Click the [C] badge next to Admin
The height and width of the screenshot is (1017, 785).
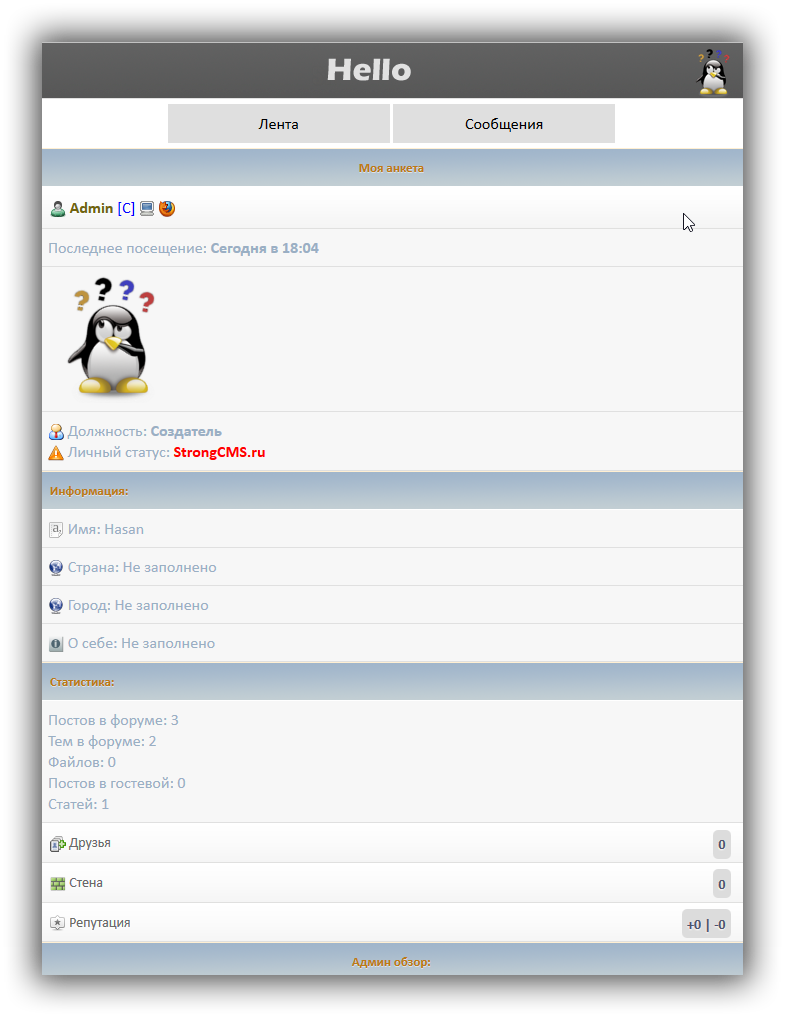(x=126, y=209)
